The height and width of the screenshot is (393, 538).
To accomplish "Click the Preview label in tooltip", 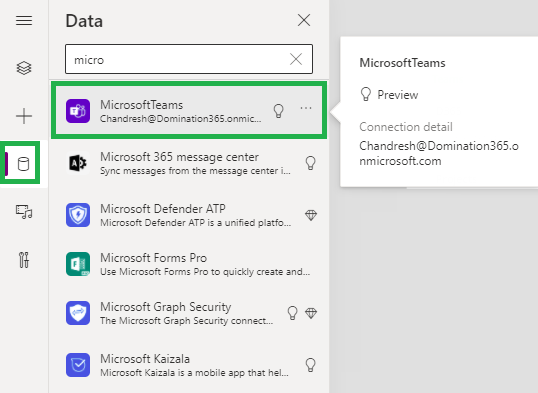I will 397,95.
